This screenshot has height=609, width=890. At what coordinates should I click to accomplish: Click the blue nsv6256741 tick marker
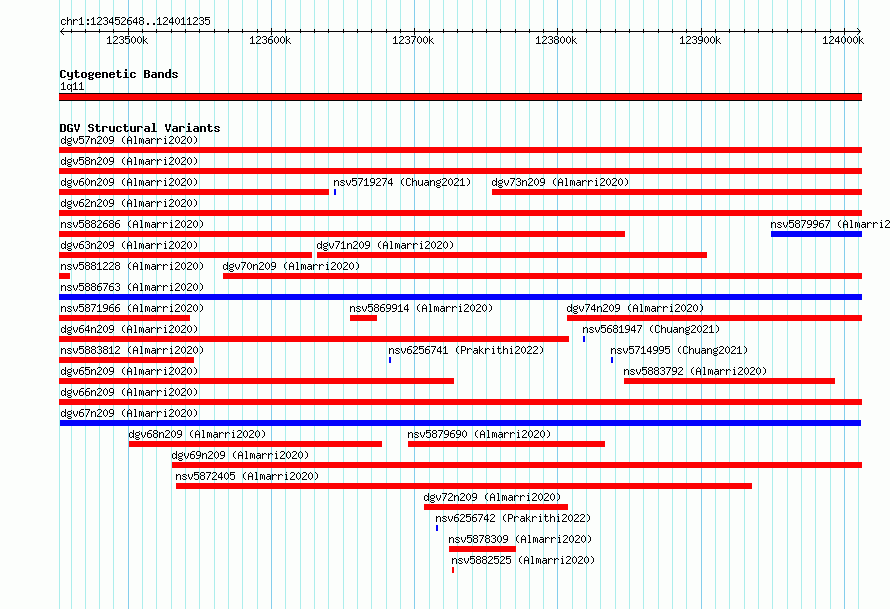(390, 360)
